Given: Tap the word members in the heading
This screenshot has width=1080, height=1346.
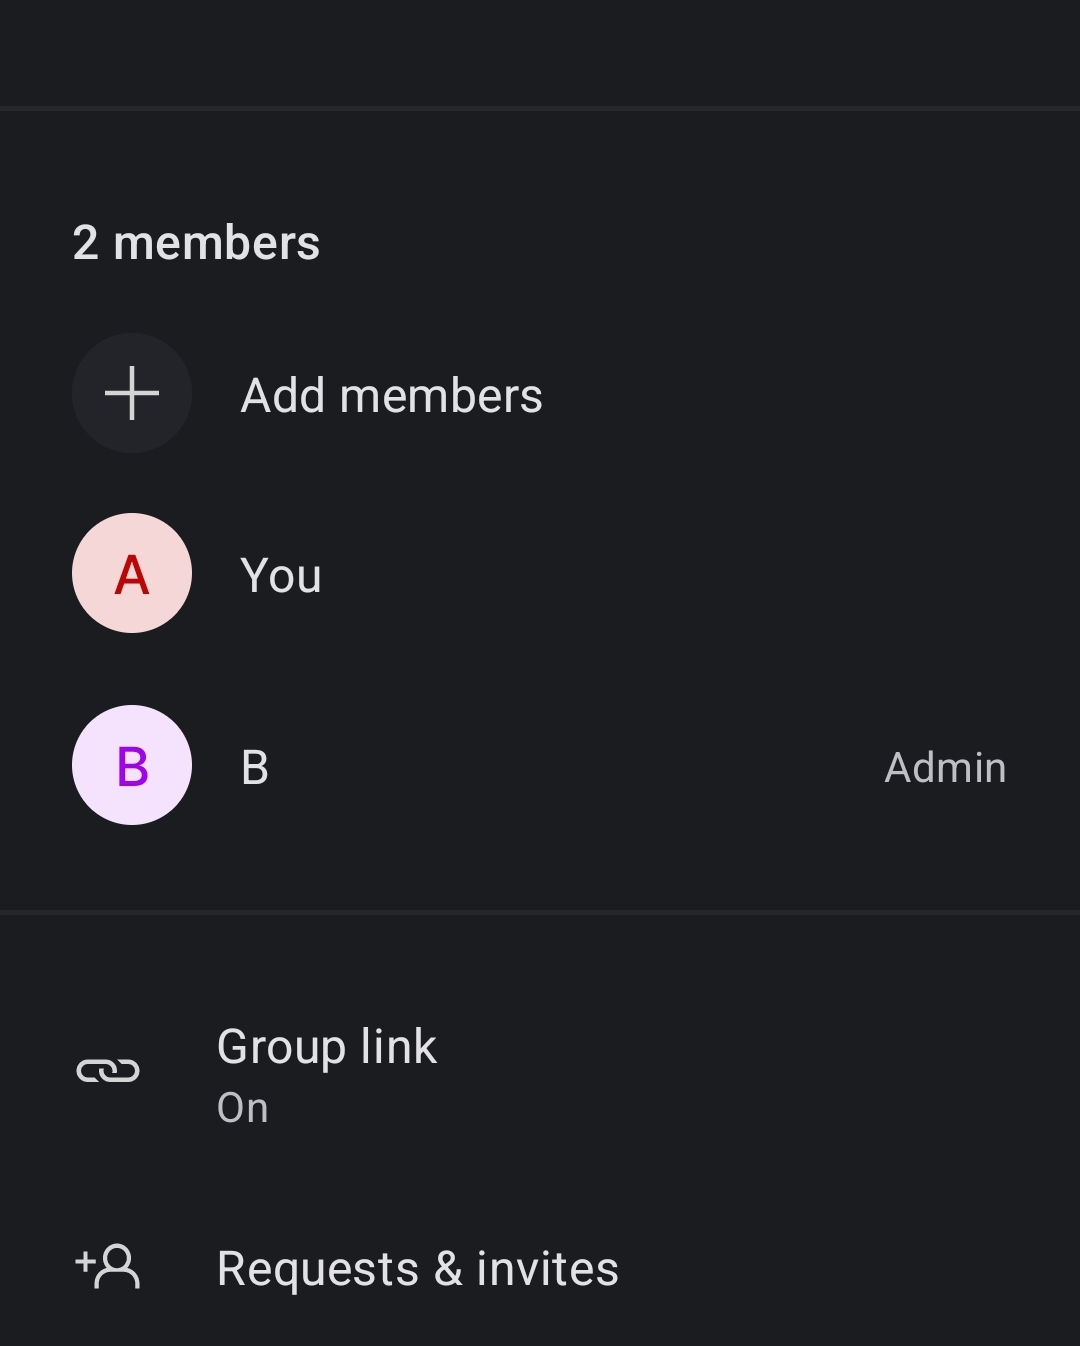Looking at the screenshot, I should tap(217, 243).
